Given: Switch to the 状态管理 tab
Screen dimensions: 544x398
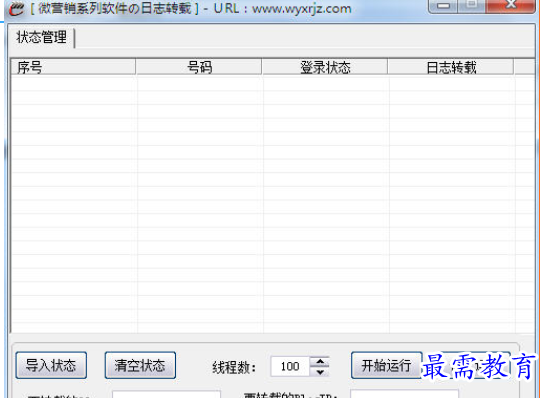Looking at the screenshot, I should (x=41, y=37).
